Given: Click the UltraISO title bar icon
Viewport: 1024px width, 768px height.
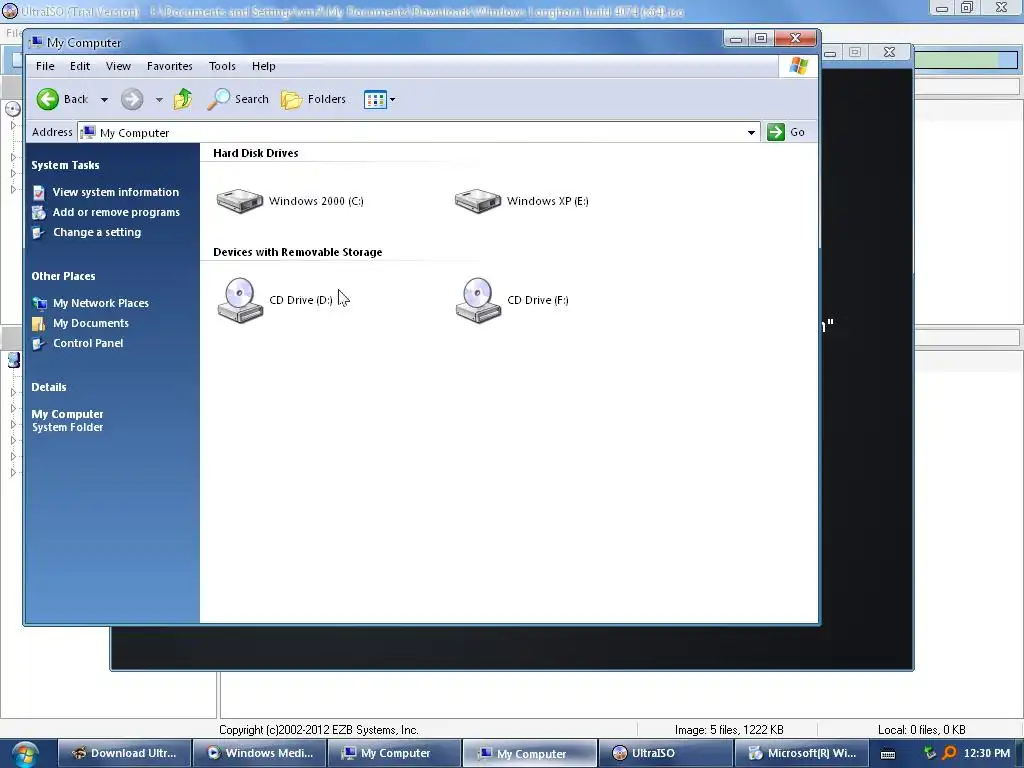Looking at the screenshot, I should coord(10,11).
